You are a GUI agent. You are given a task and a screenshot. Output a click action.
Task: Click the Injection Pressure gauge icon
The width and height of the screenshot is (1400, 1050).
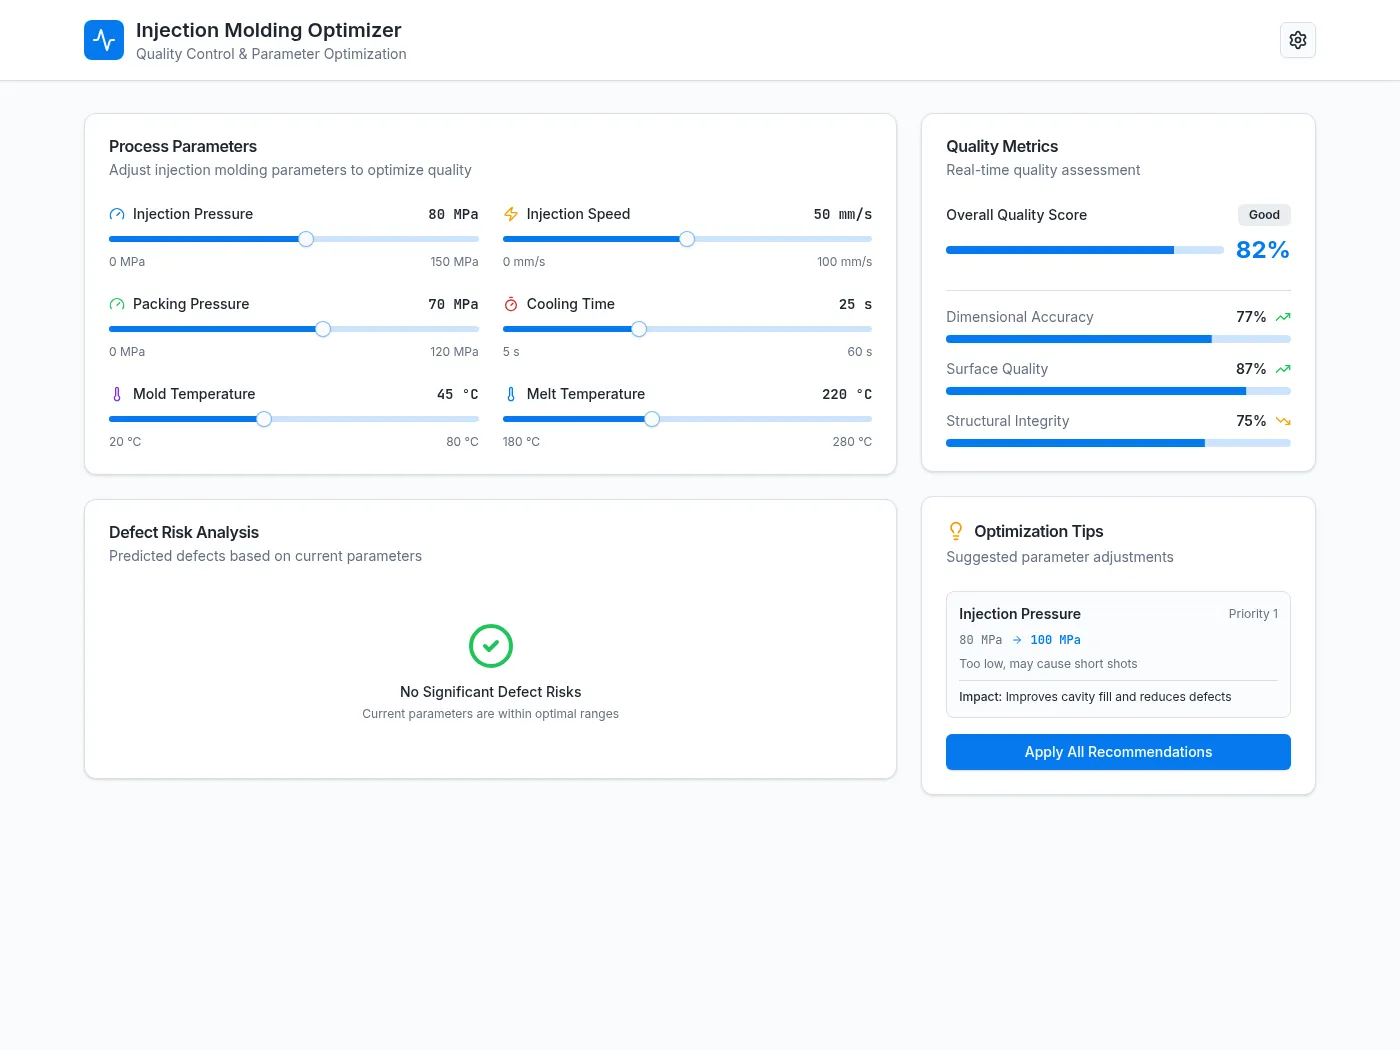point(117,214)
